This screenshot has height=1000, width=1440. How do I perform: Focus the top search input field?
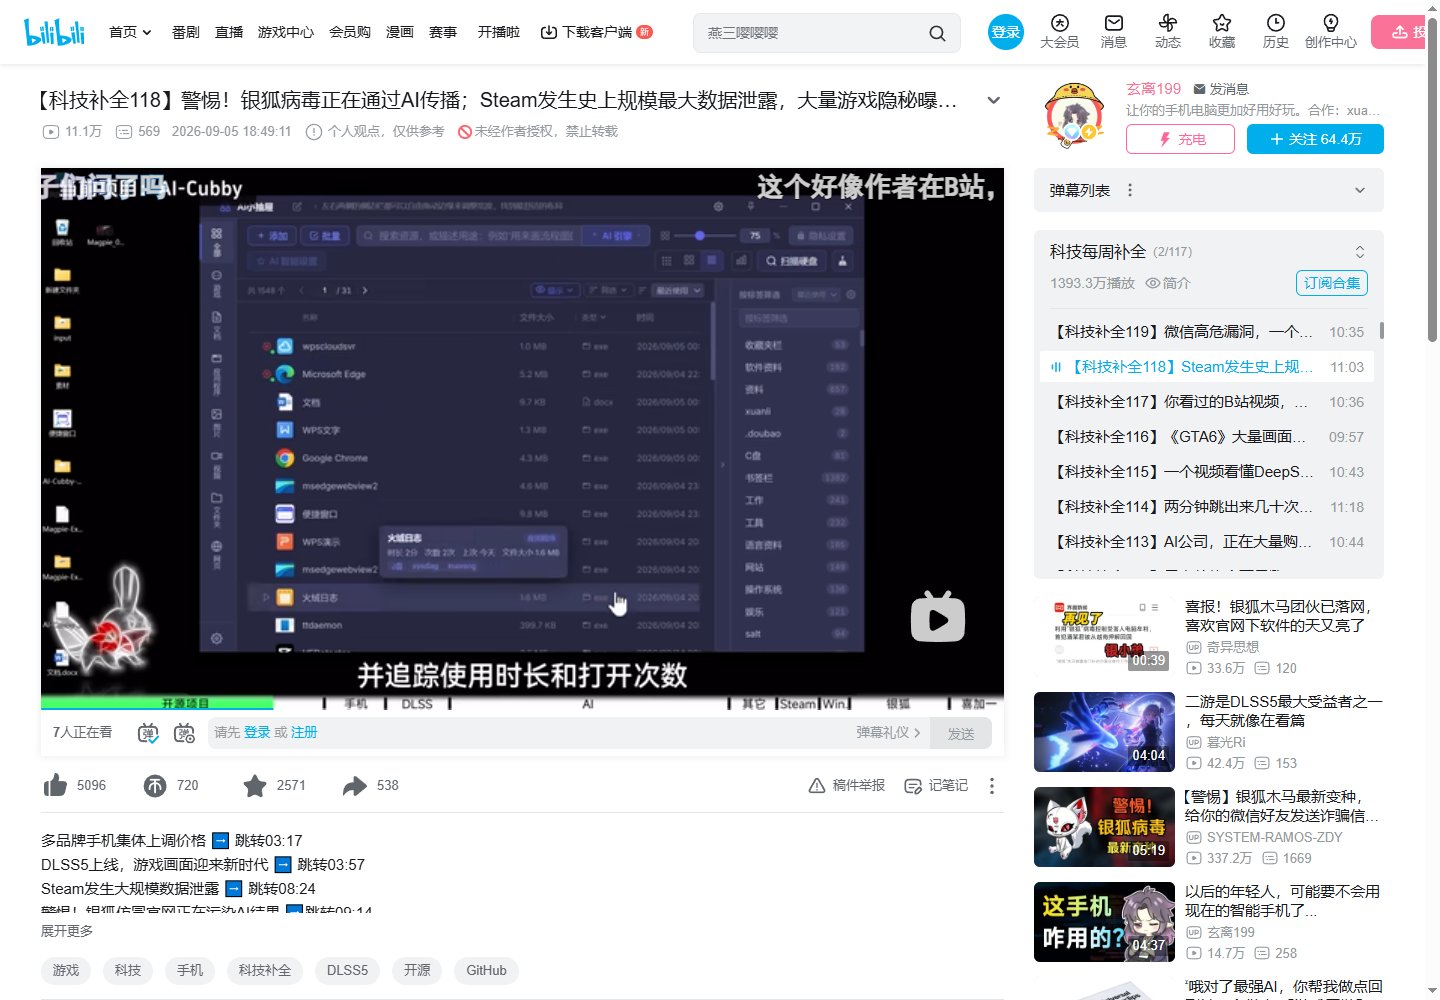click(810, 33)
